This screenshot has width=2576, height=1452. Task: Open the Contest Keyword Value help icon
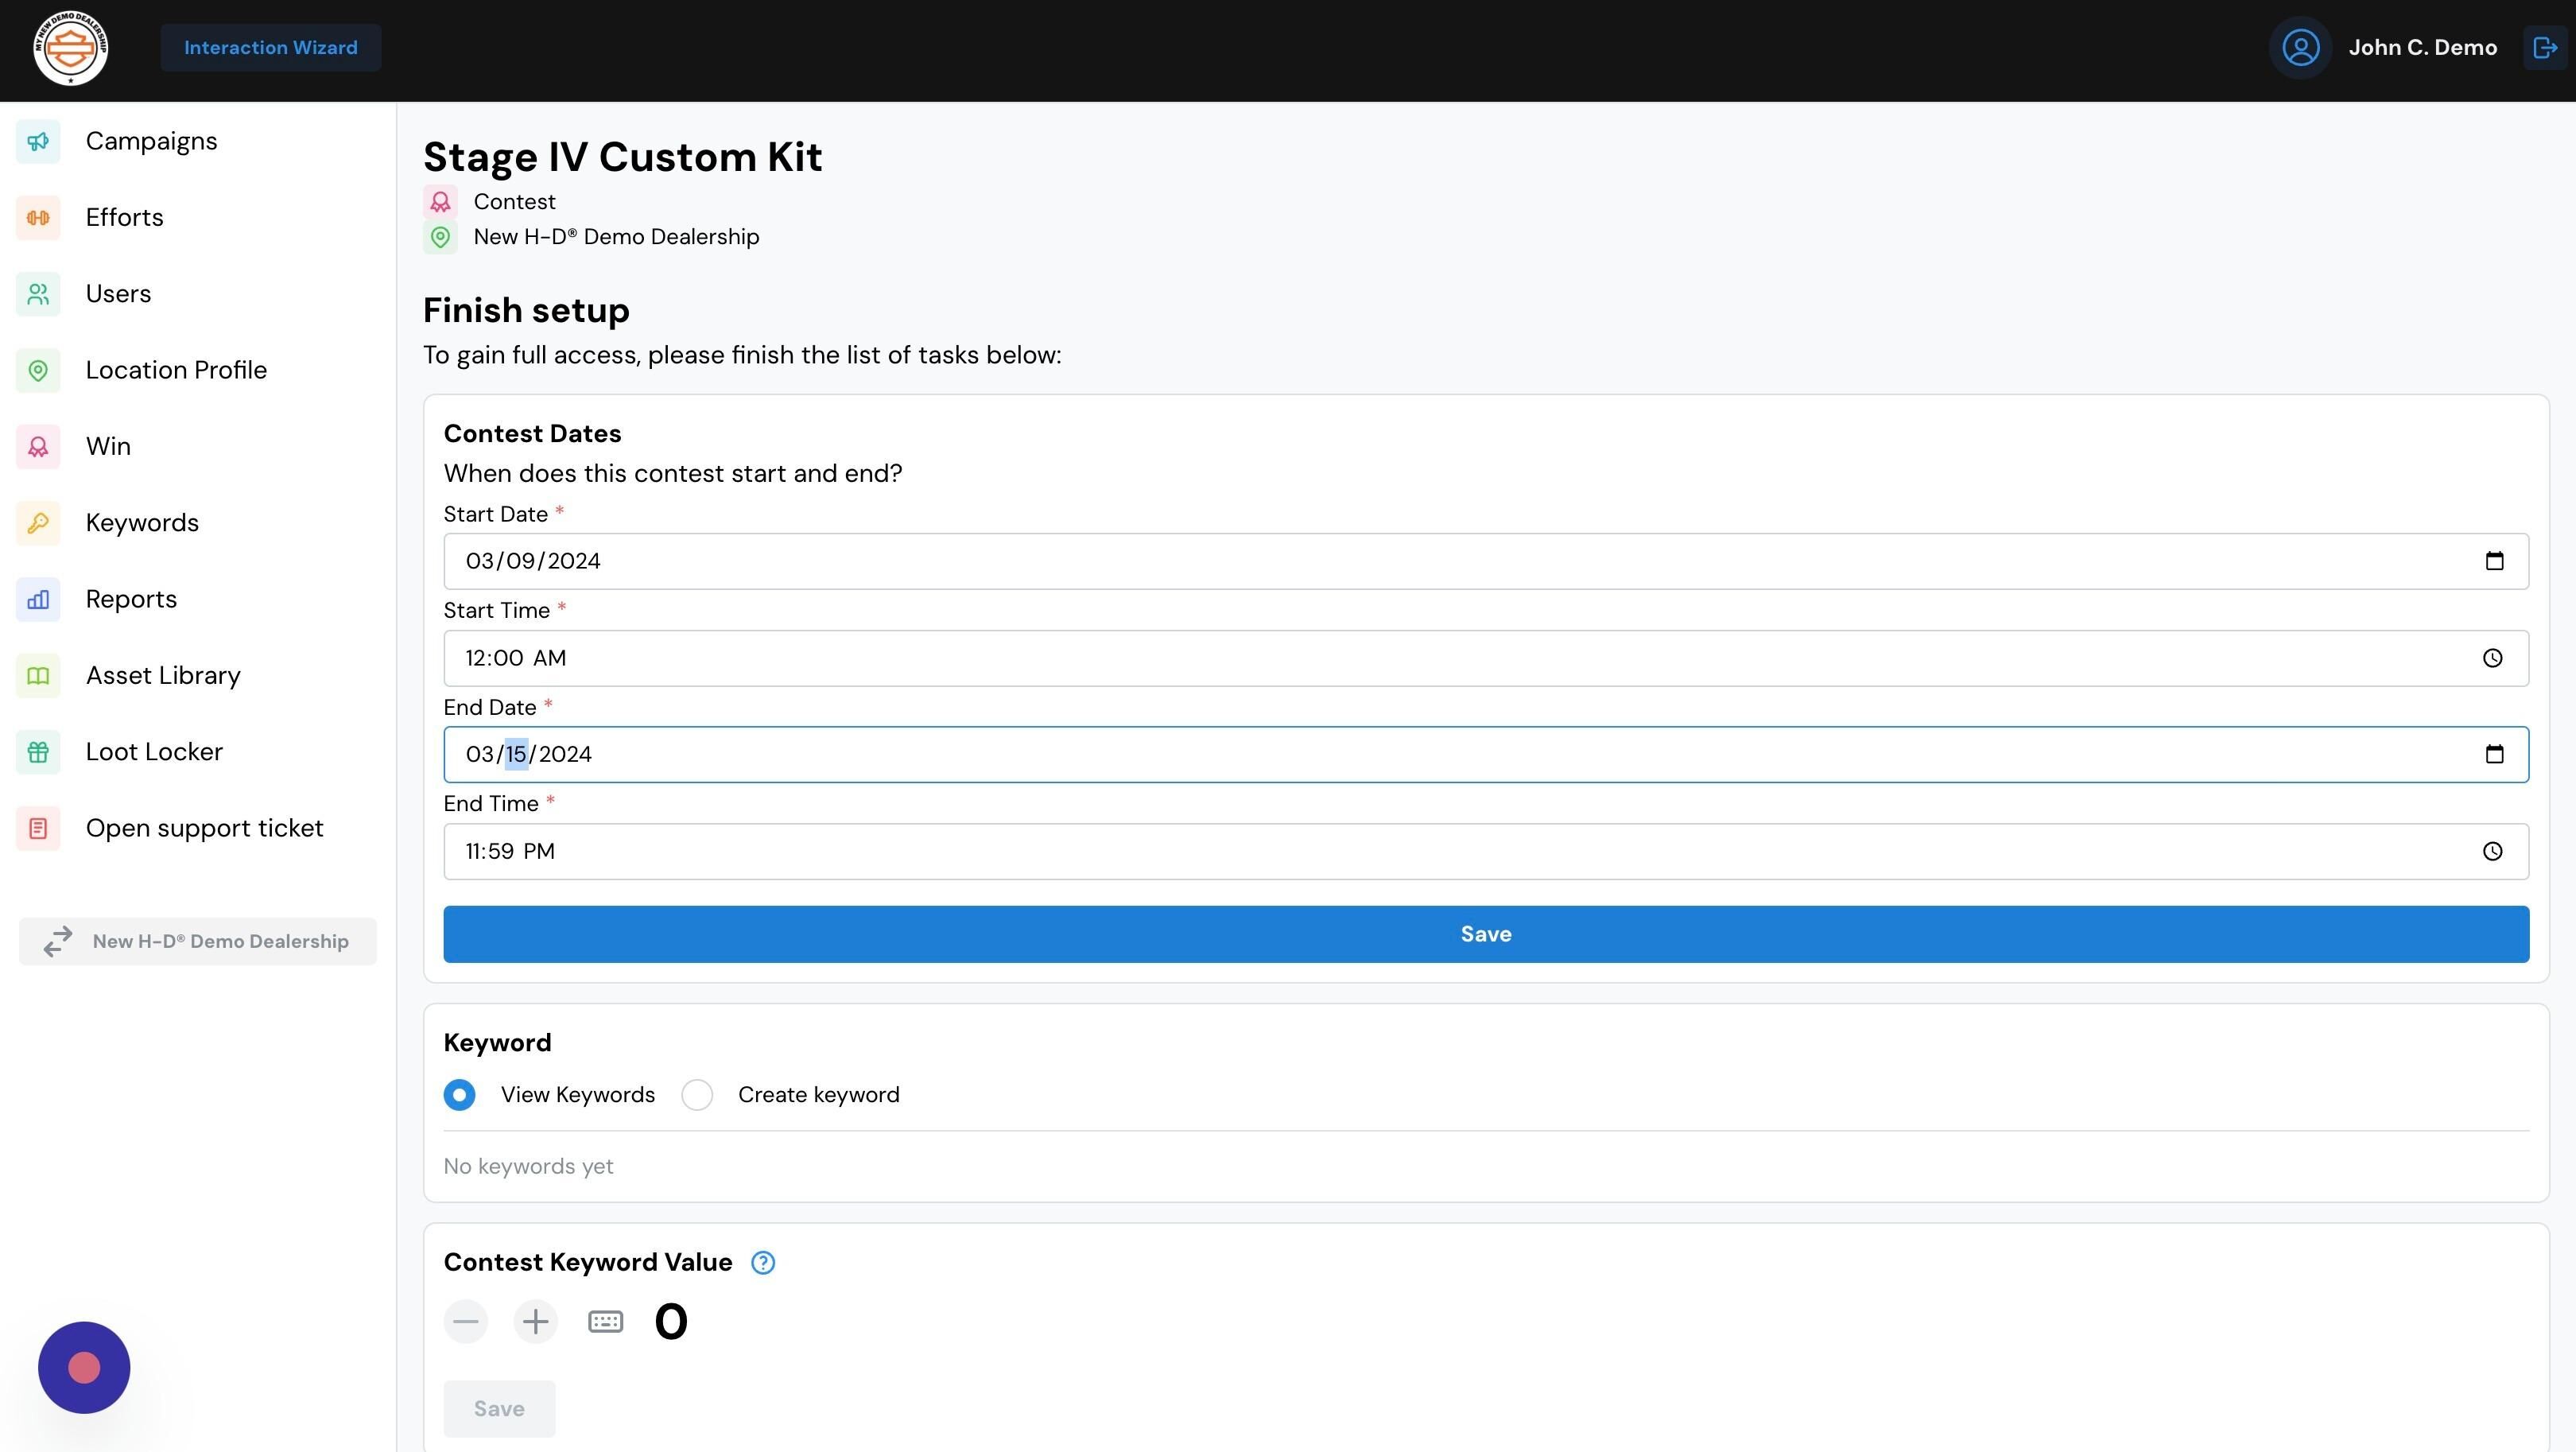(763, 1263)
